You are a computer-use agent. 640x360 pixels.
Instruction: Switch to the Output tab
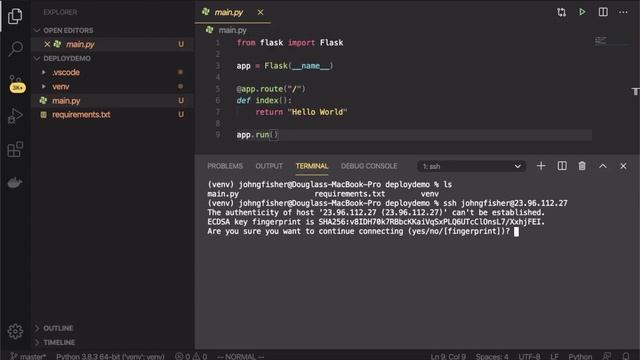[x=269, y=166]
